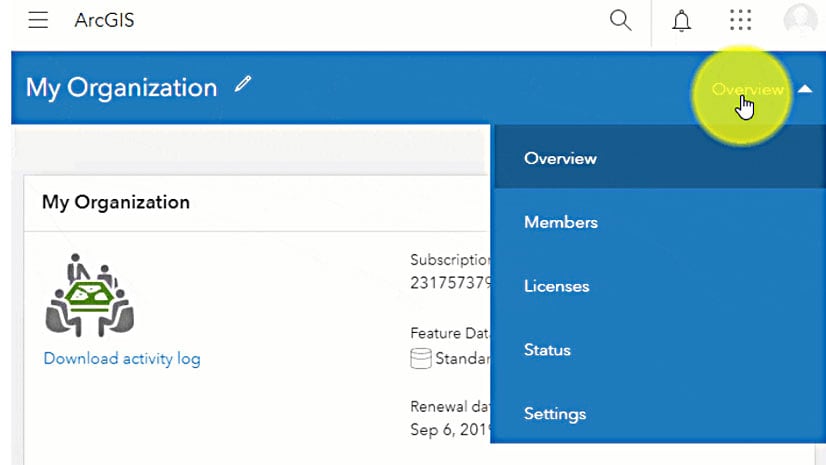Screen dimensions: 826x465
Task: Click the pencil edit icon beside My Organization
Action: tap(242, 86)
